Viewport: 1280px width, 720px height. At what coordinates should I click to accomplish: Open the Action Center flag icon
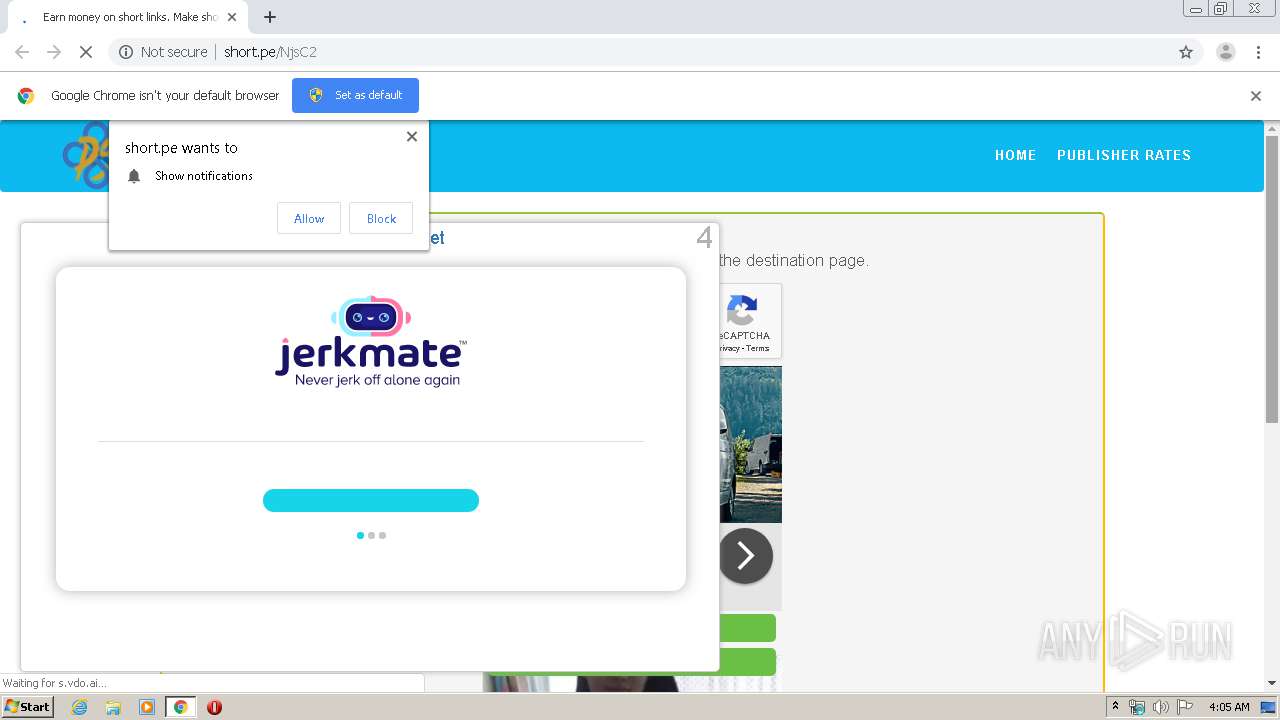1185,707
